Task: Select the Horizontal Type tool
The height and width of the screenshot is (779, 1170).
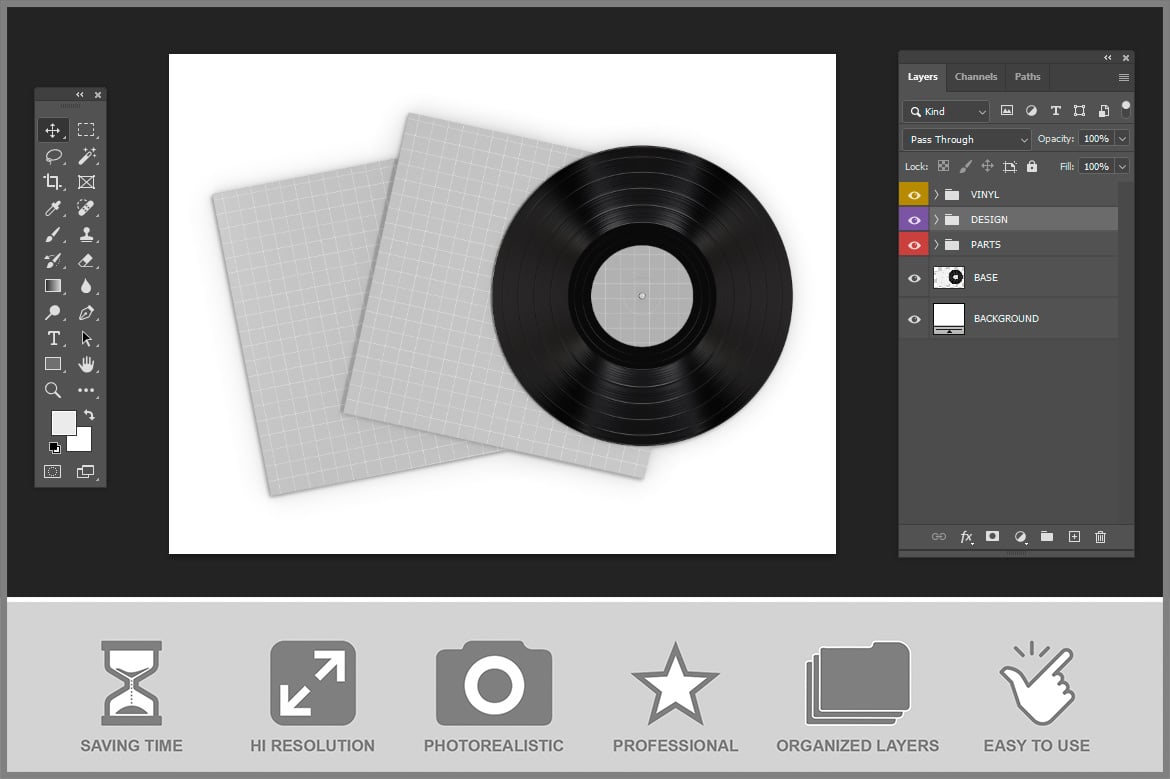Action: click(53, 338)
